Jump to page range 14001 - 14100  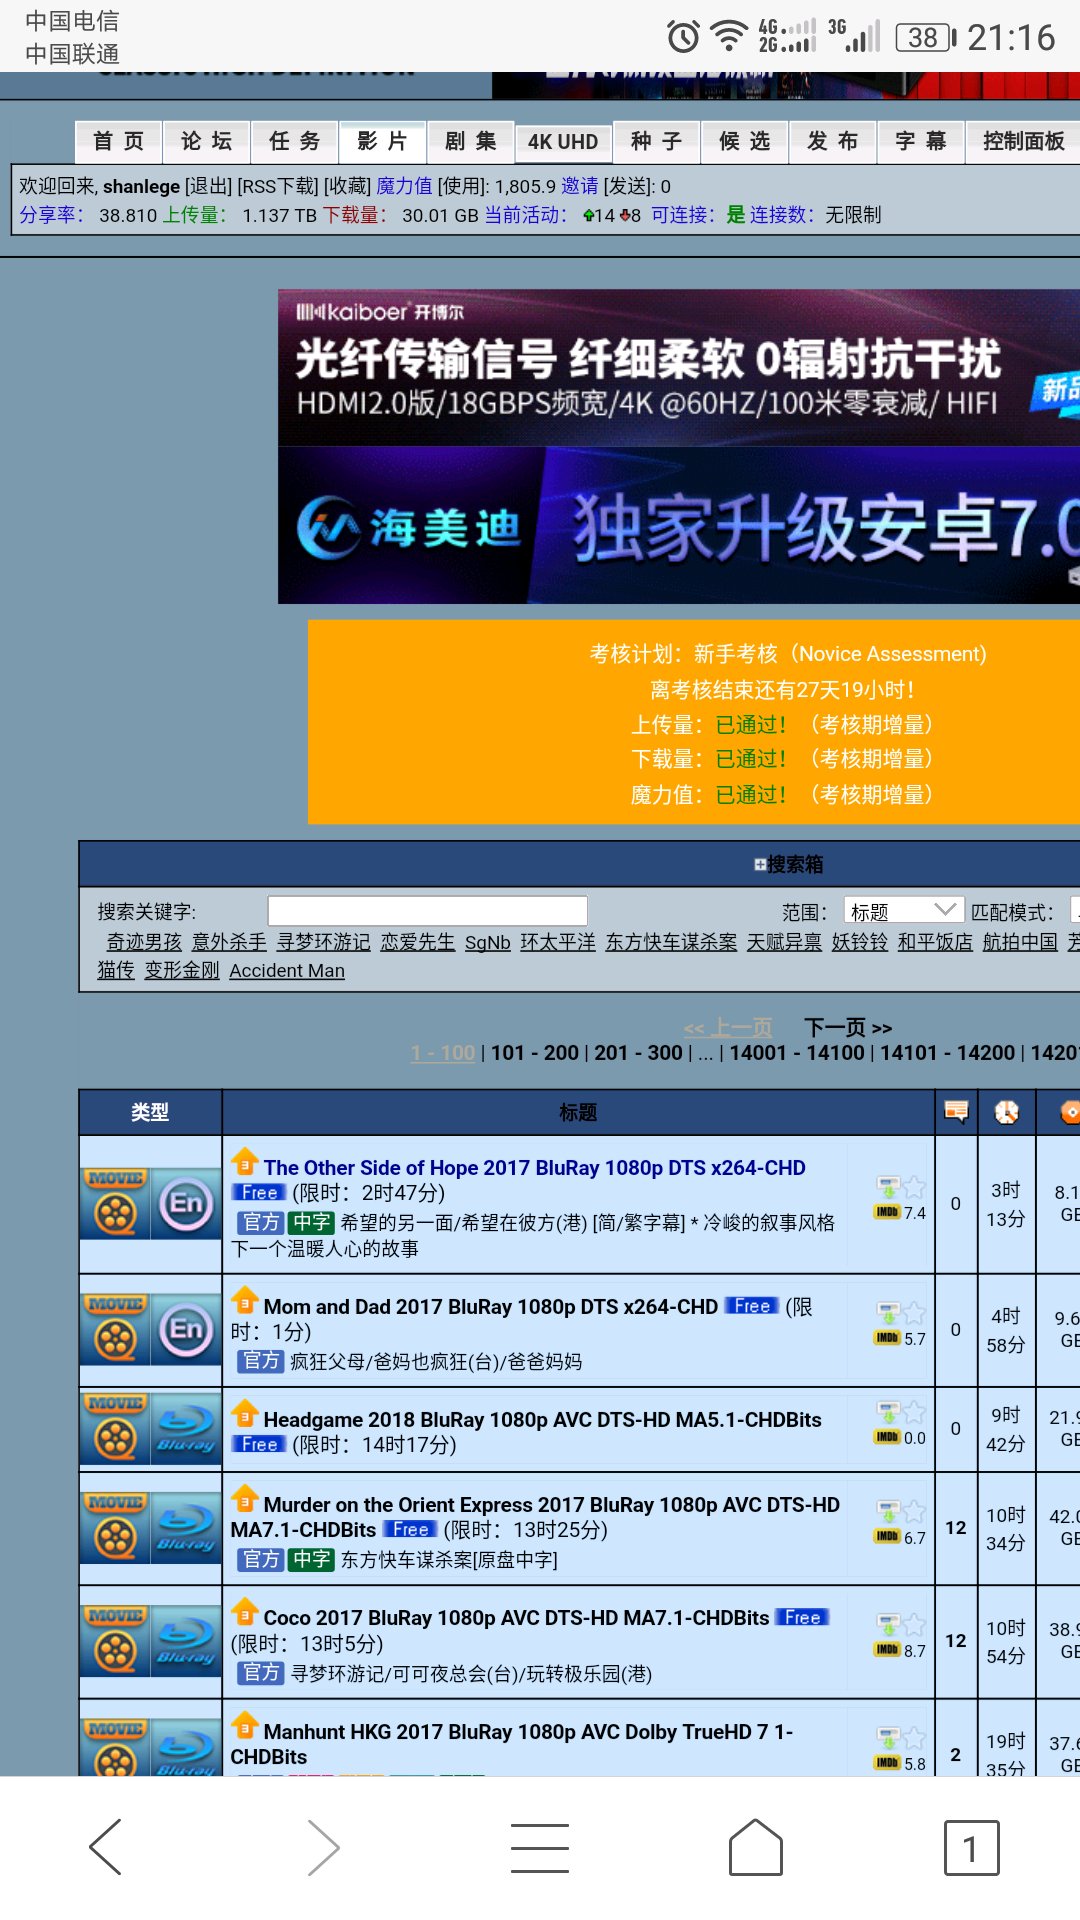tap(797, 1053)
